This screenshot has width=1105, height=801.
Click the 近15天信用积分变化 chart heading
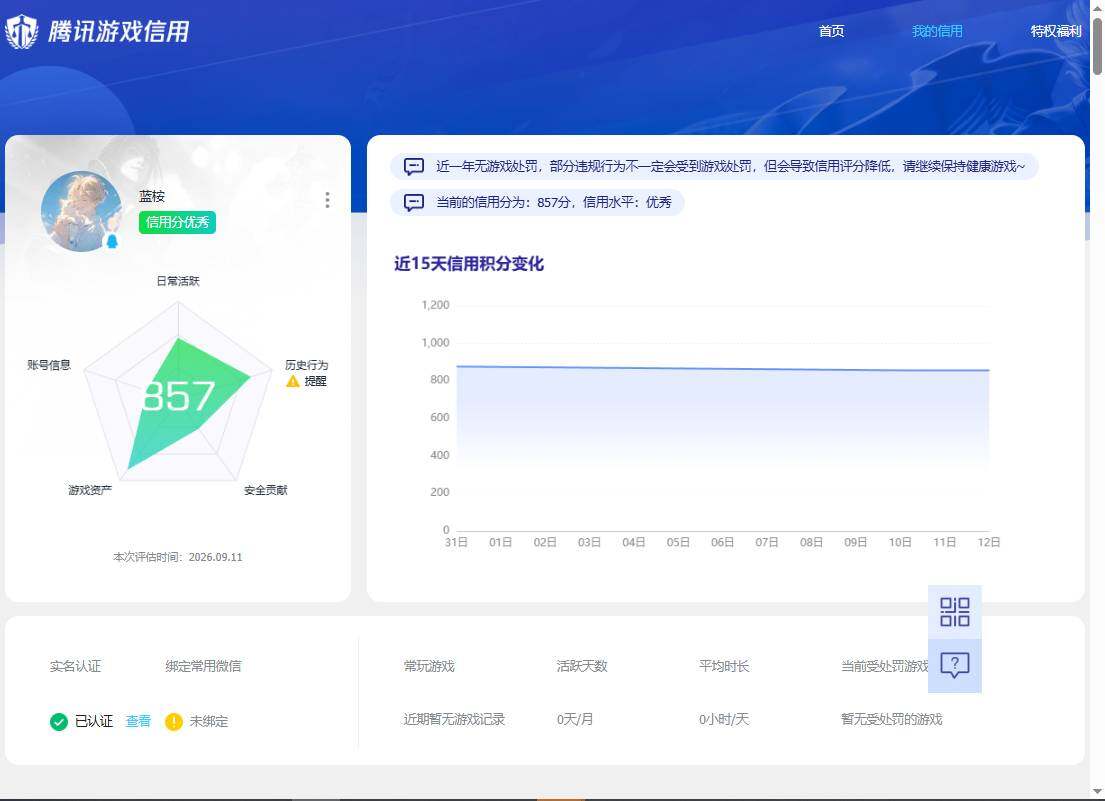(x=469, y=264)
